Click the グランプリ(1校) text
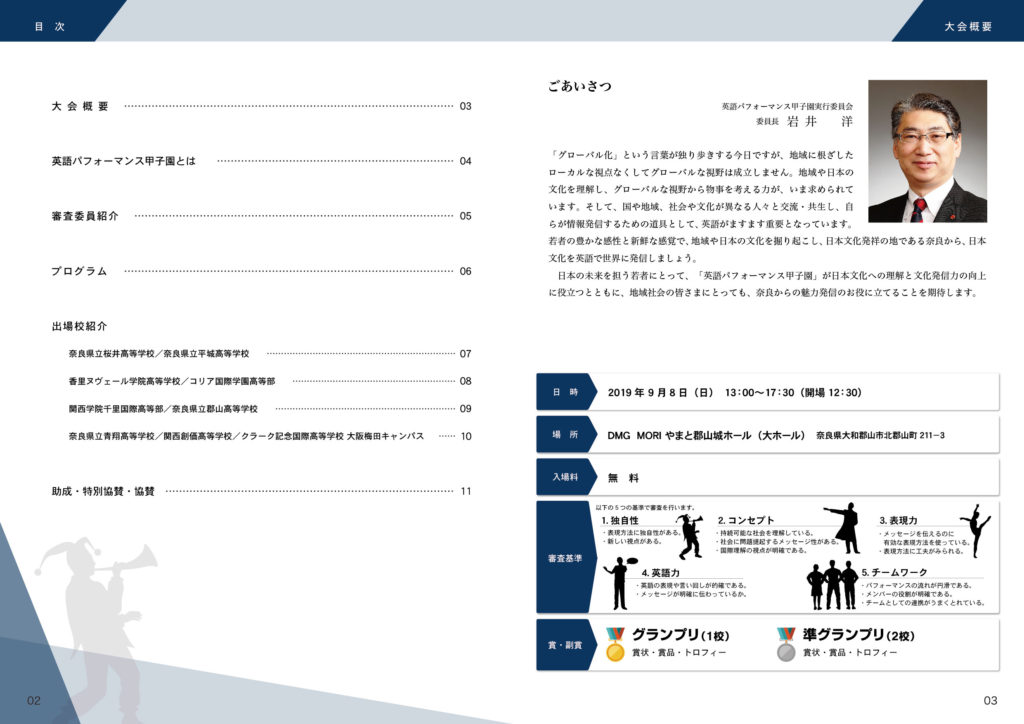Viewport: 1024px width, 724px height. click(680, 635)
